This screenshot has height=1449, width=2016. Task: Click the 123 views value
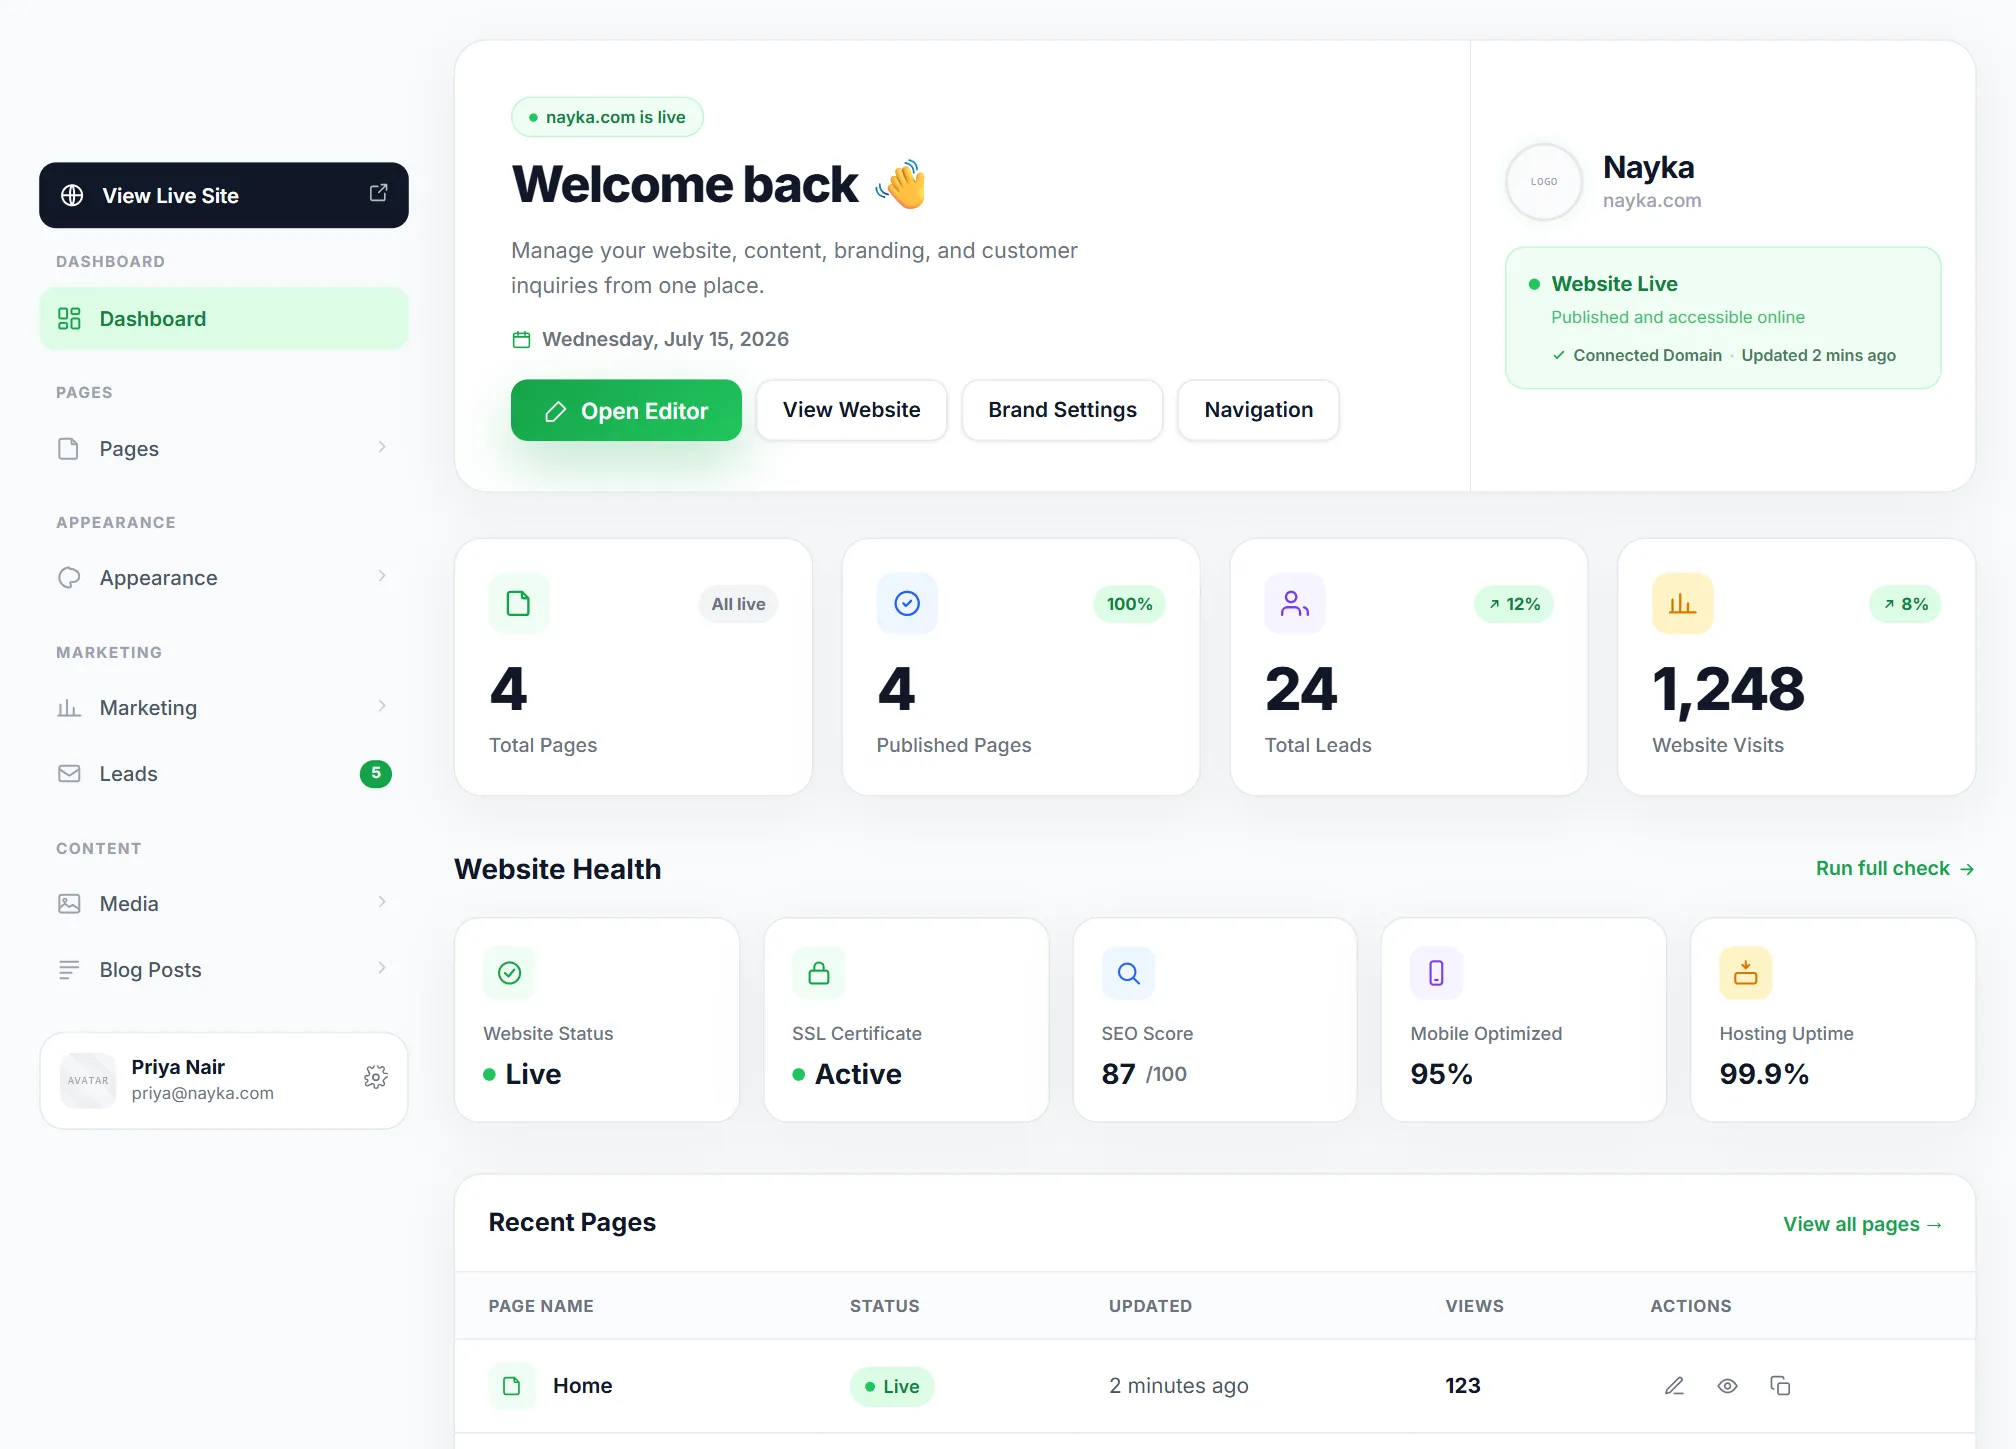click(x=1463, y=1386)
